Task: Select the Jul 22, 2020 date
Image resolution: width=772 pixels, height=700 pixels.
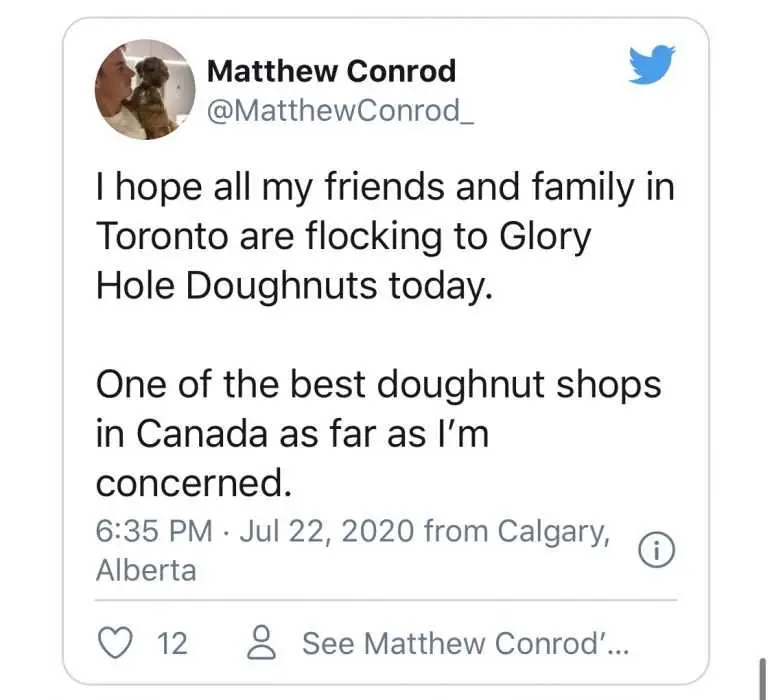Action: [326, 532]
